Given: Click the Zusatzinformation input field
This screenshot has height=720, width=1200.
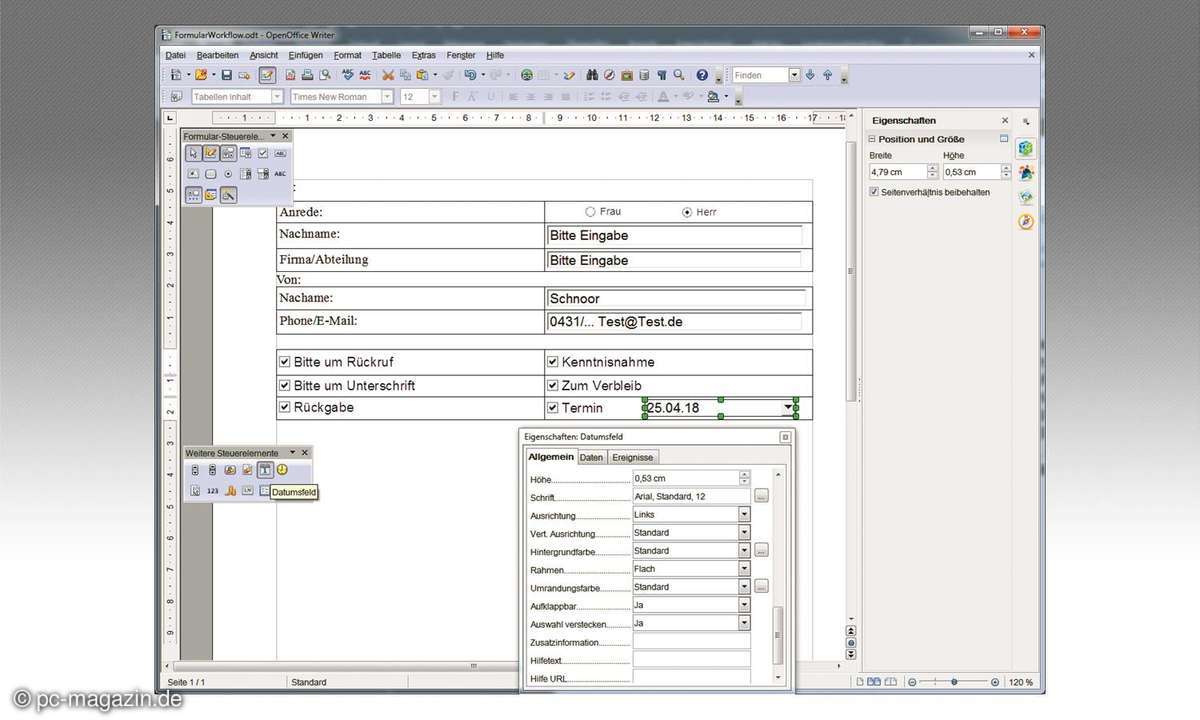Looking at the screenshot, I should [691, 641].
